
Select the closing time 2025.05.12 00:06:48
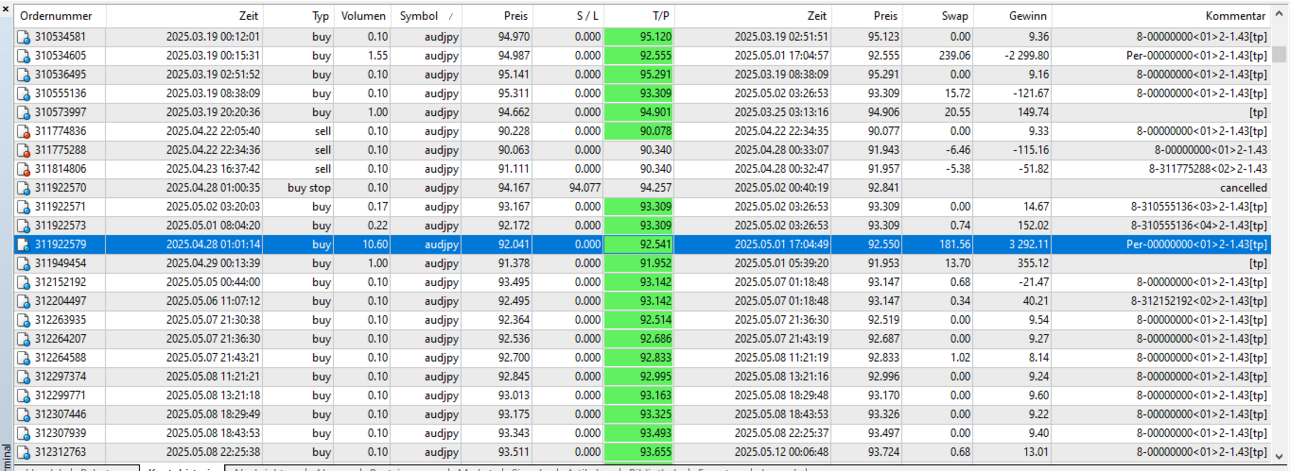click(781, 451)
